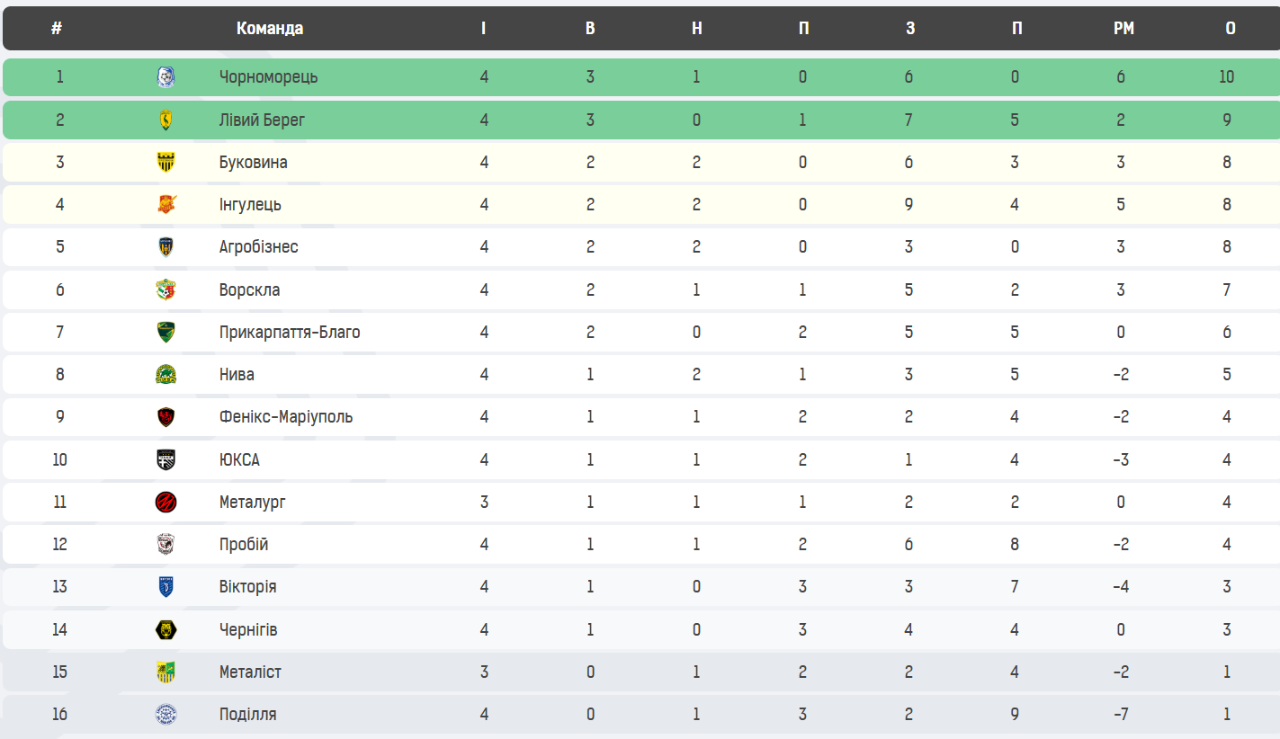Click the Поділля club emblem
Screen dimensions: 1280x739
point(166,714)
